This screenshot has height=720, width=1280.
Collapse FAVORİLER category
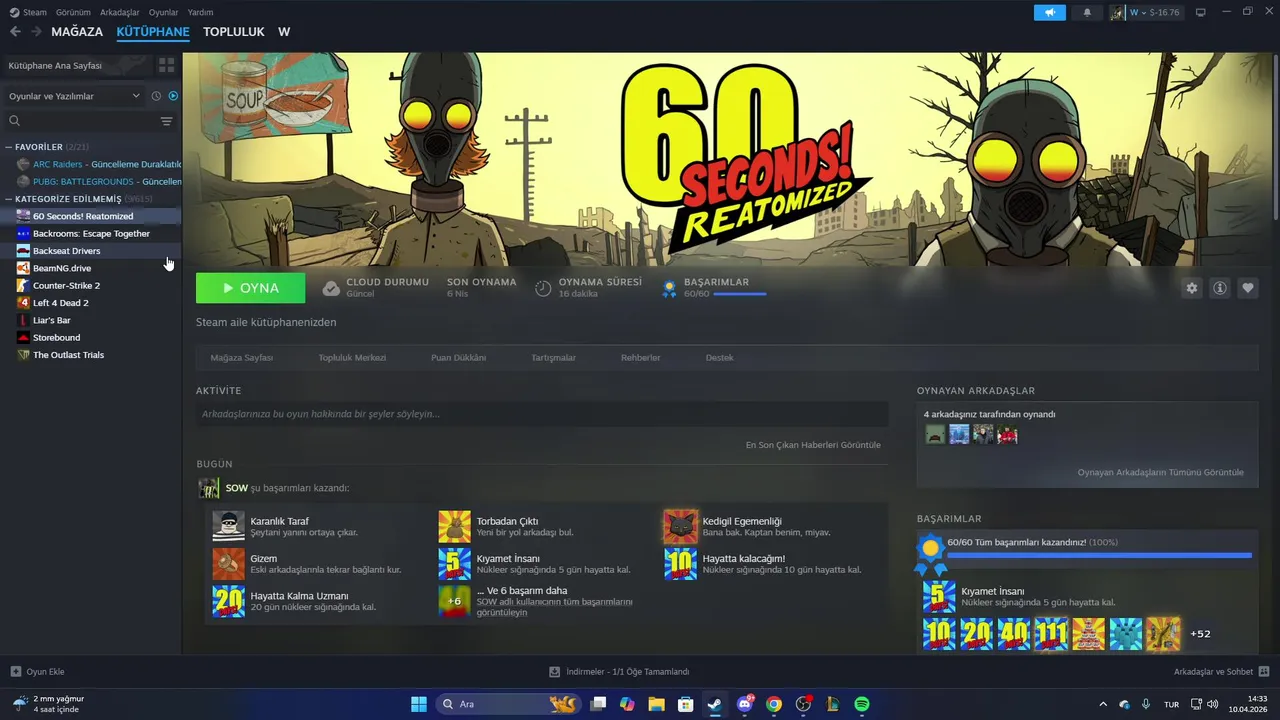coord(9,147)
